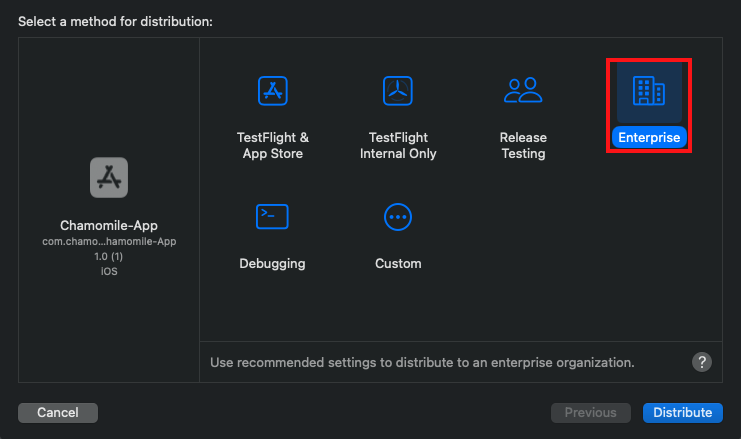Select the Custom ellipsis icon
This screenshot has width=741, height=439.
click(398, 216)
